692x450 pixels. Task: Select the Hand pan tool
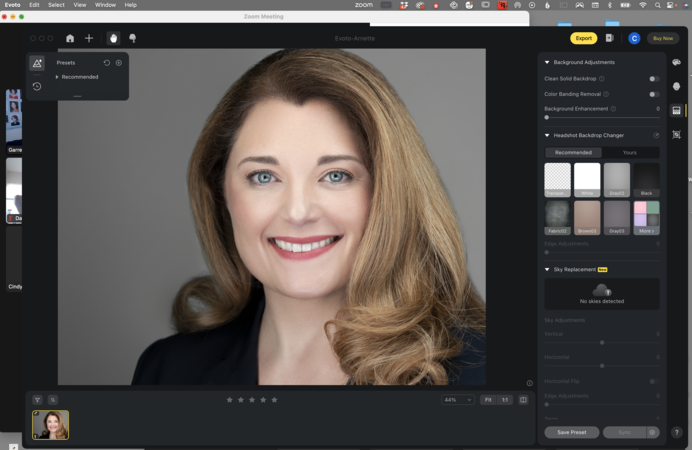pos(113,38)
